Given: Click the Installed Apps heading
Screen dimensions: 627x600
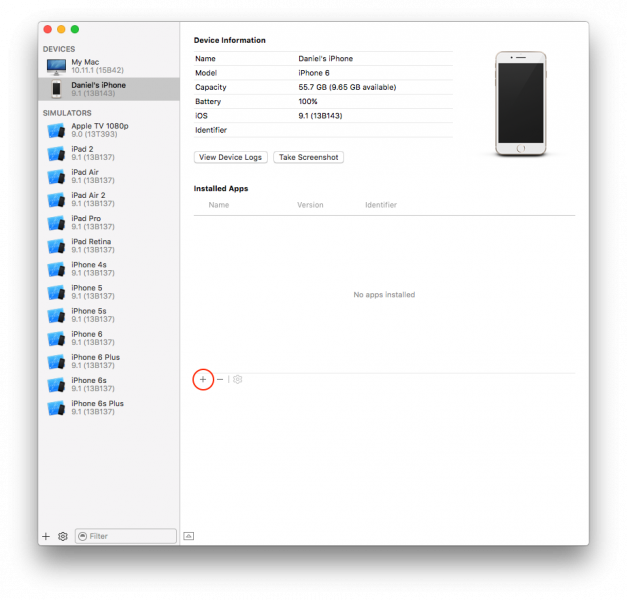Looking at the screenshot, I should pos(221,189).
